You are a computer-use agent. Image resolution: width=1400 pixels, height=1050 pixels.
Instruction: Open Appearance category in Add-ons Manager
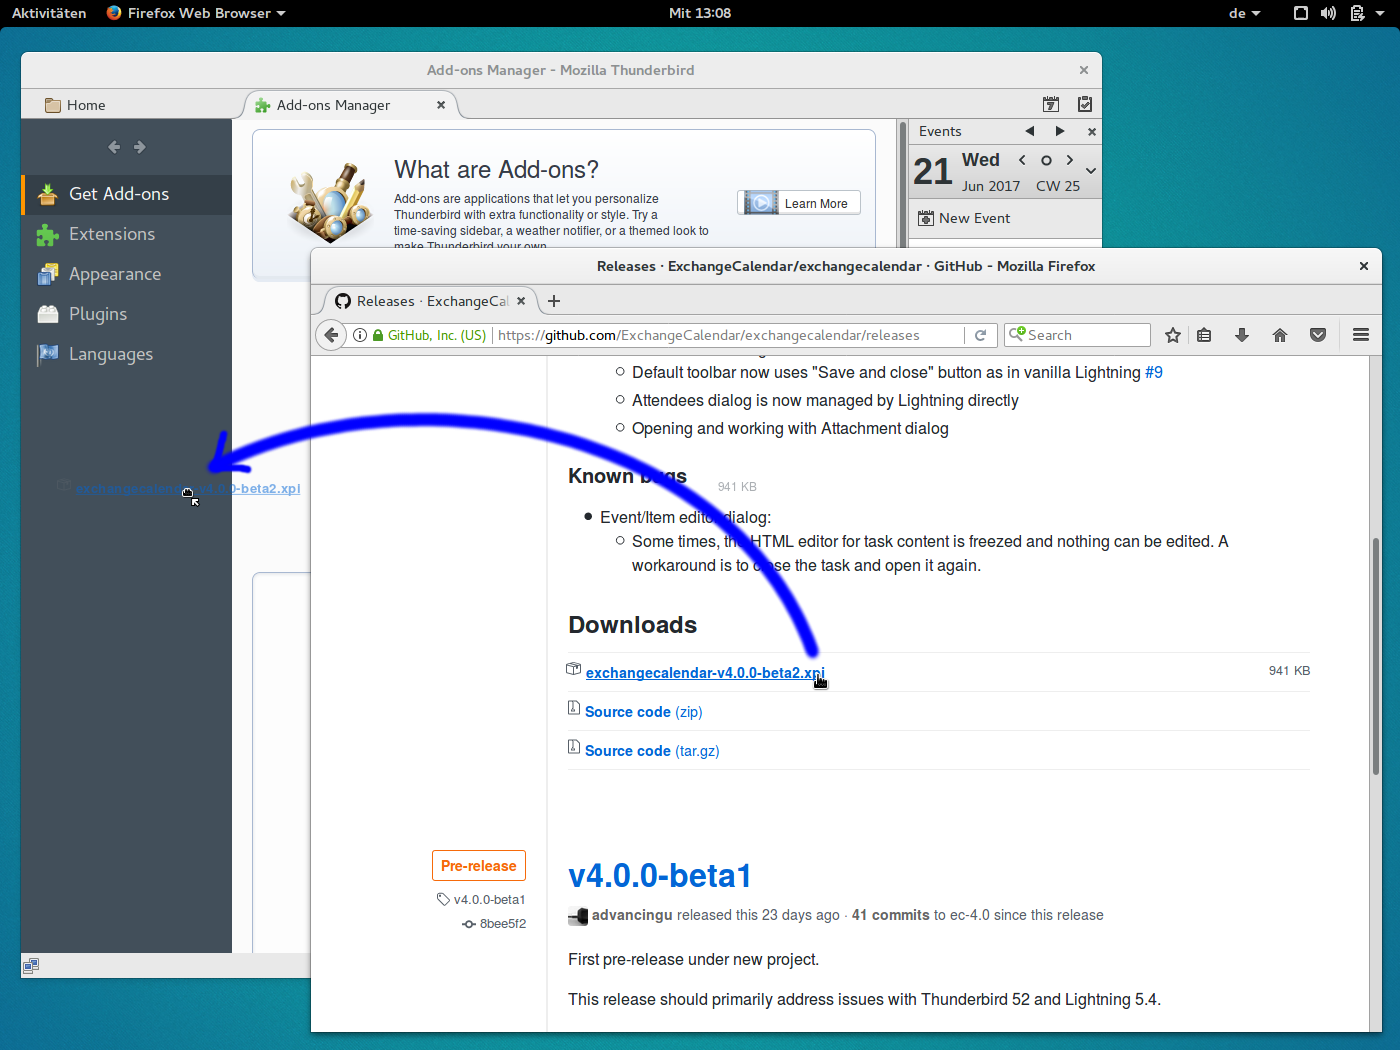[127, 274]
